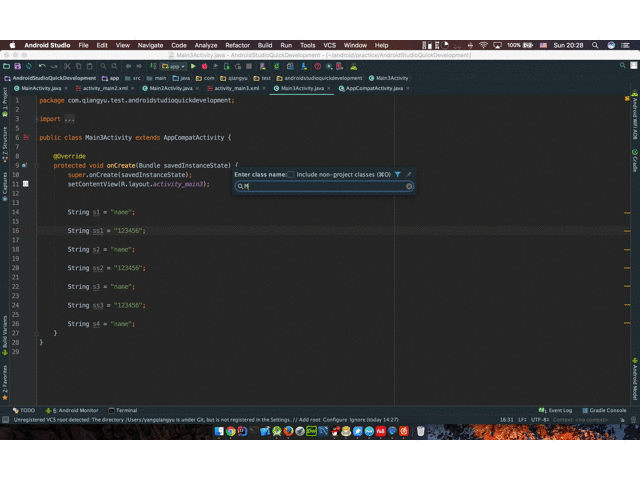Image resolution: width=640 pixels, height=480 pixels.
Task: Click the green Run app icon
Action: (193, 67)
